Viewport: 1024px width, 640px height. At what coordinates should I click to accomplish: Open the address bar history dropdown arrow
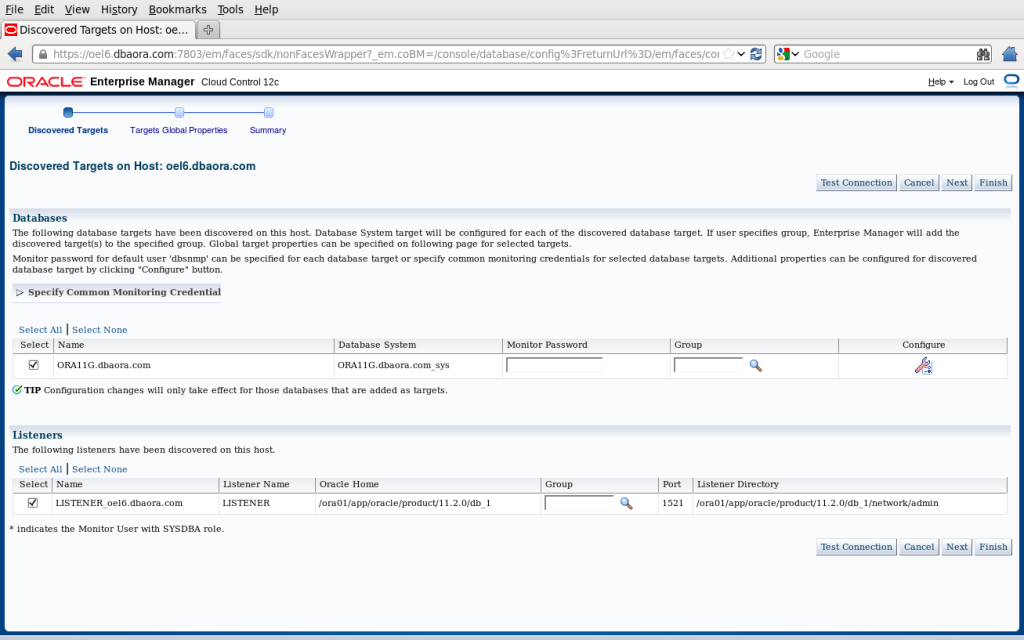(741, 54)
